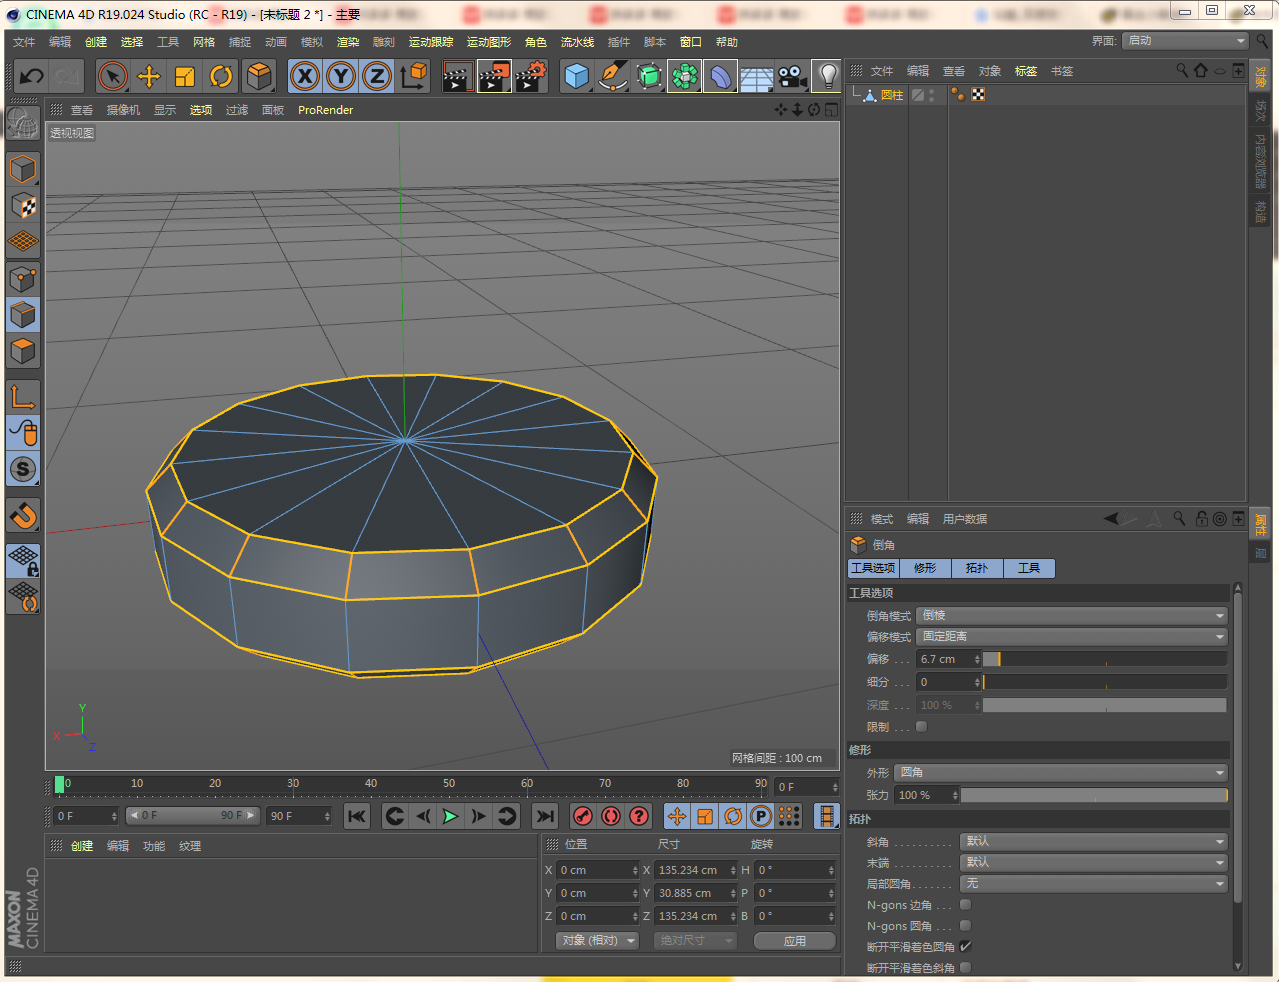This screenshot has height=982, width=1279.
Task: Click render to picture viewer icon
Action: click(x=494, y=76)
